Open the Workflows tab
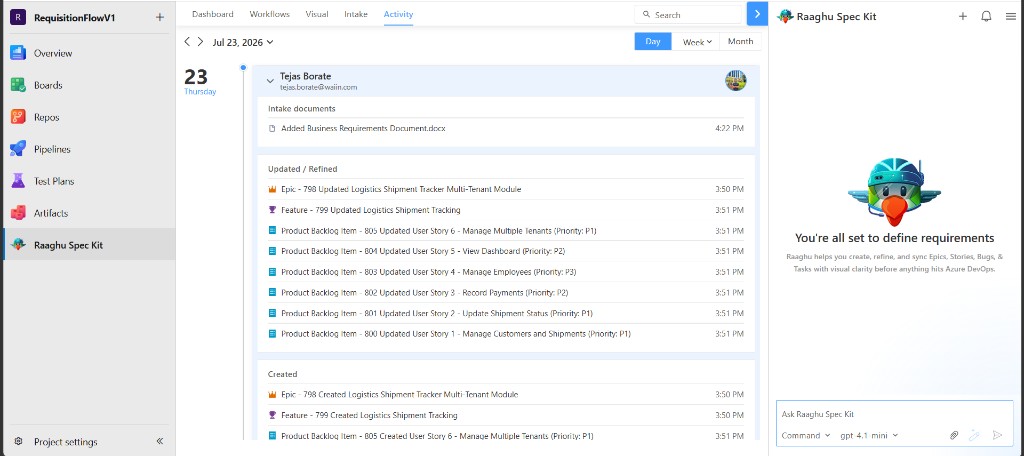 [x=270, y=14]
